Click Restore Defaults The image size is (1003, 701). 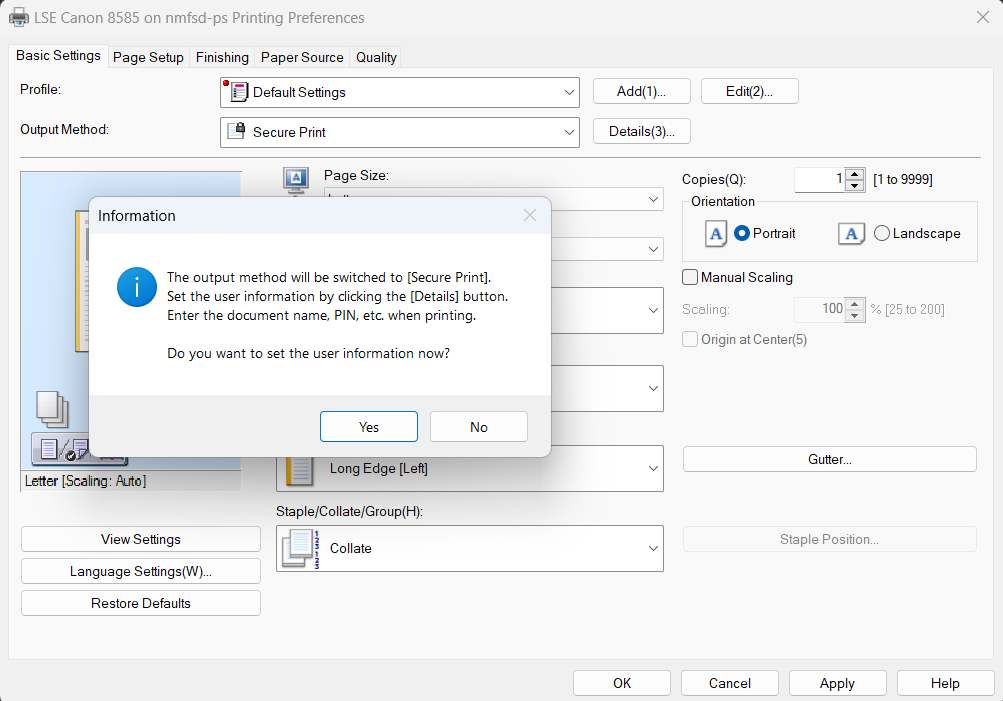141,603
